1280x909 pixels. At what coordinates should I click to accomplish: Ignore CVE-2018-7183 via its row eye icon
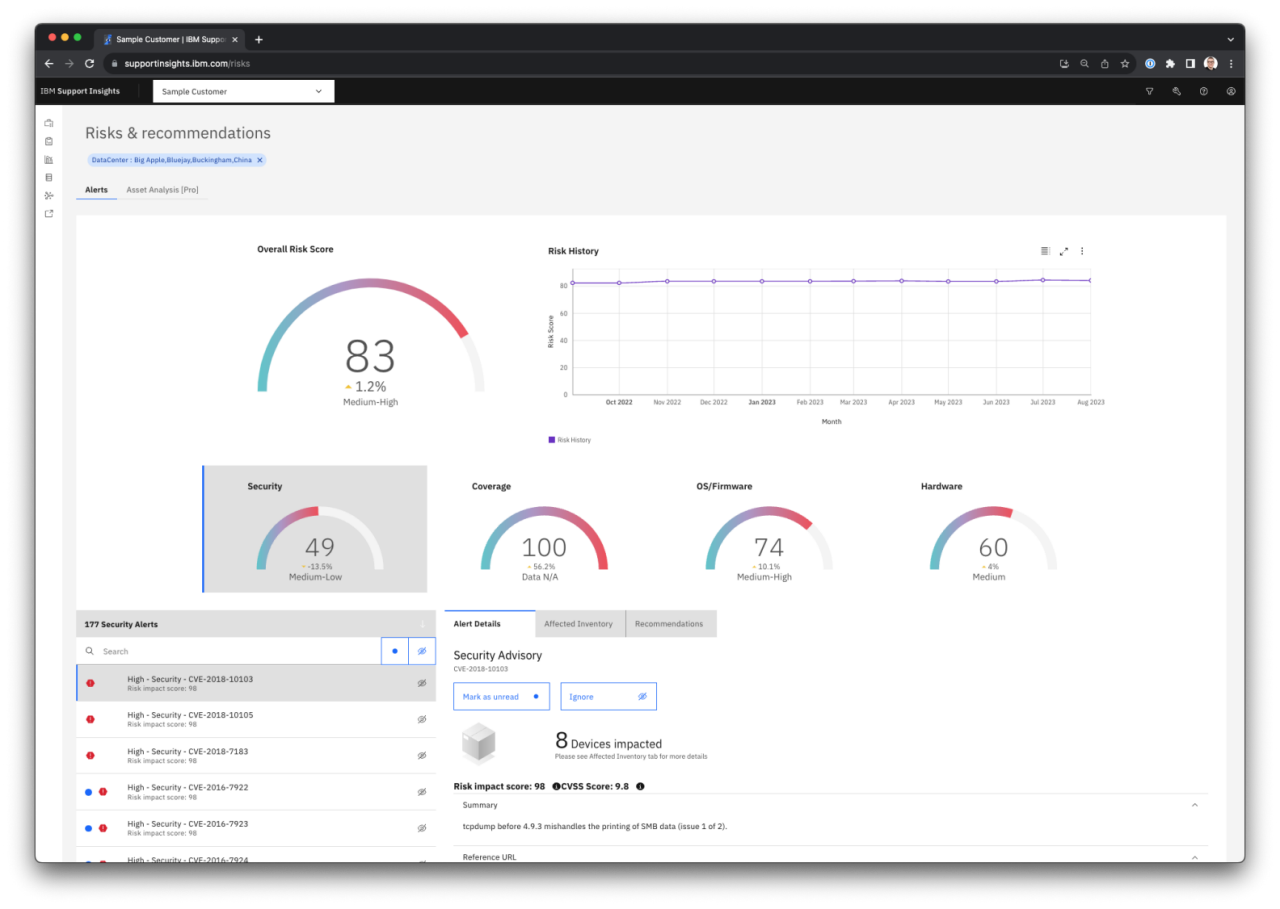point(422,755)
